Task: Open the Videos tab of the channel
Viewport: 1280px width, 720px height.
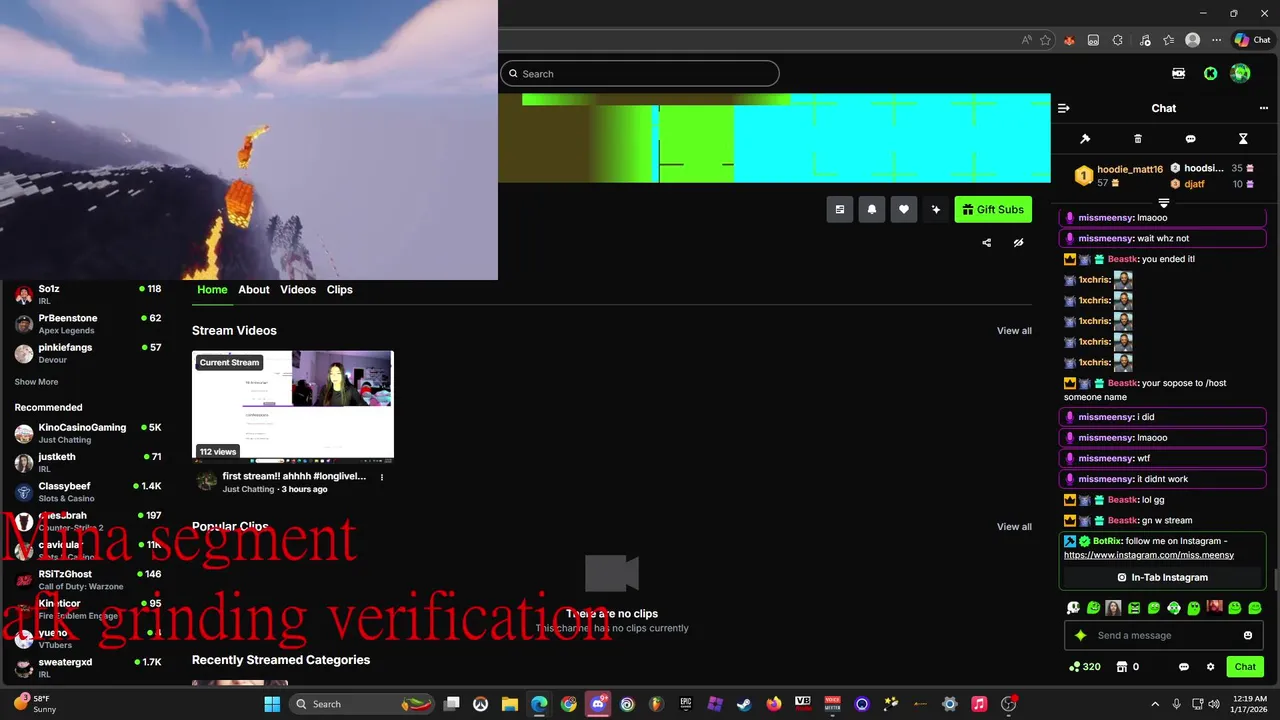Action: (298, 290)
